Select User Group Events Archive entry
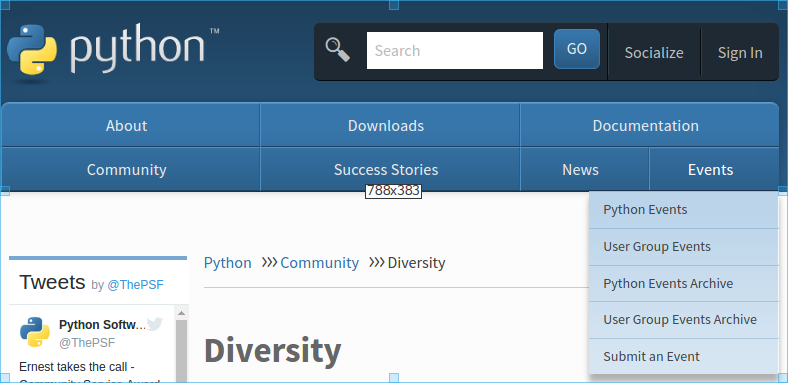The width and height of the screenshot is (788, 383). [x=683, y=320]
